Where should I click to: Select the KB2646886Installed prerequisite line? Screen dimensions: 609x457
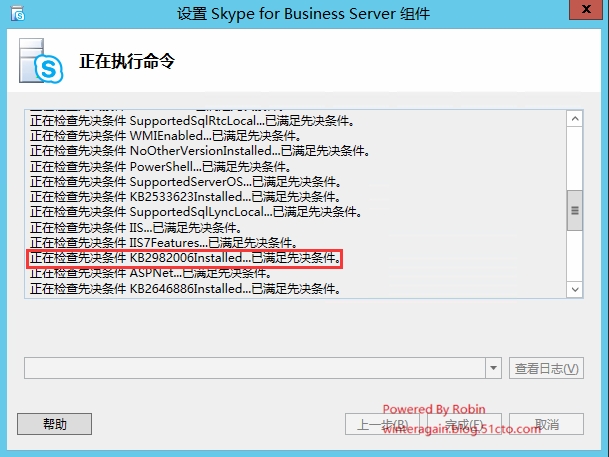click(x=186, y=289)
